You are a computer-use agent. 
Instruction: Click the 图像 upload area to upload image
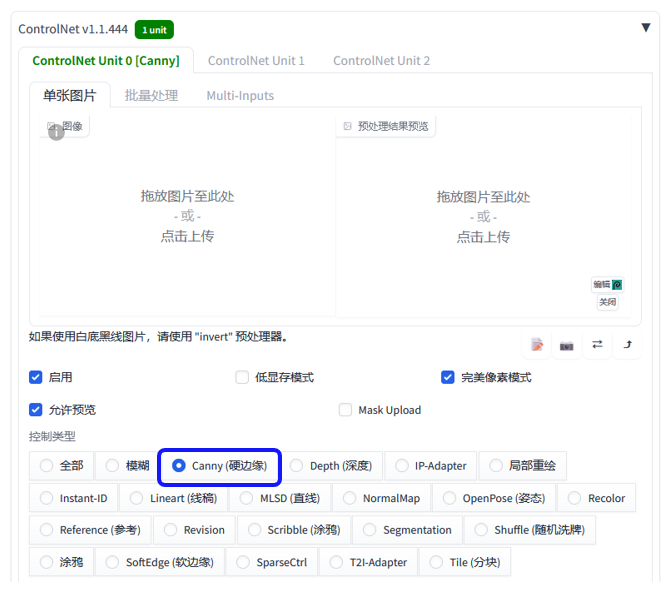[x=187, y=216]
